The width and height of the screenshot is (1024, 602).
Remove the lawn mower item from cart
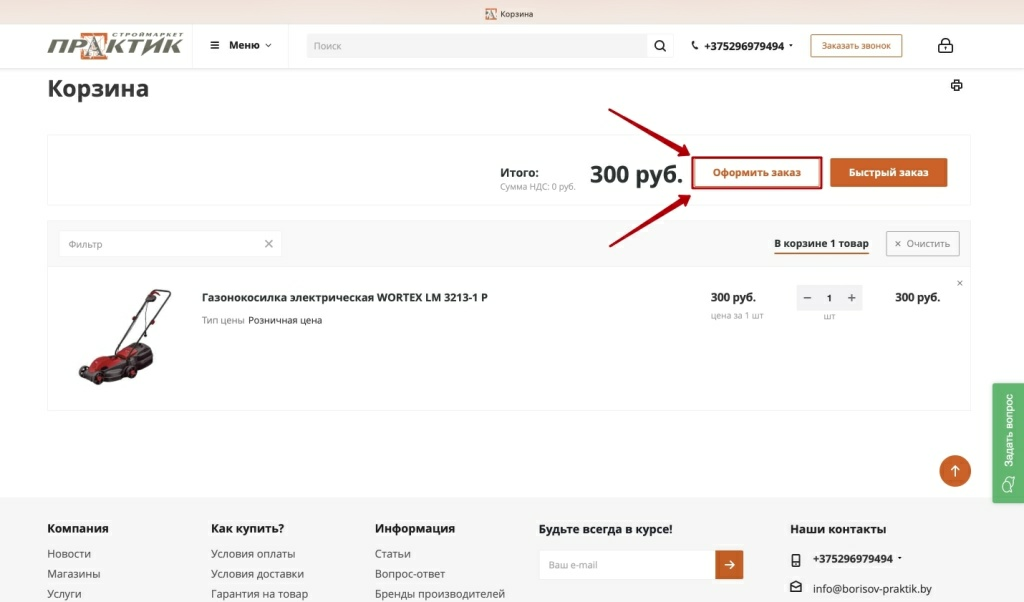960,283
